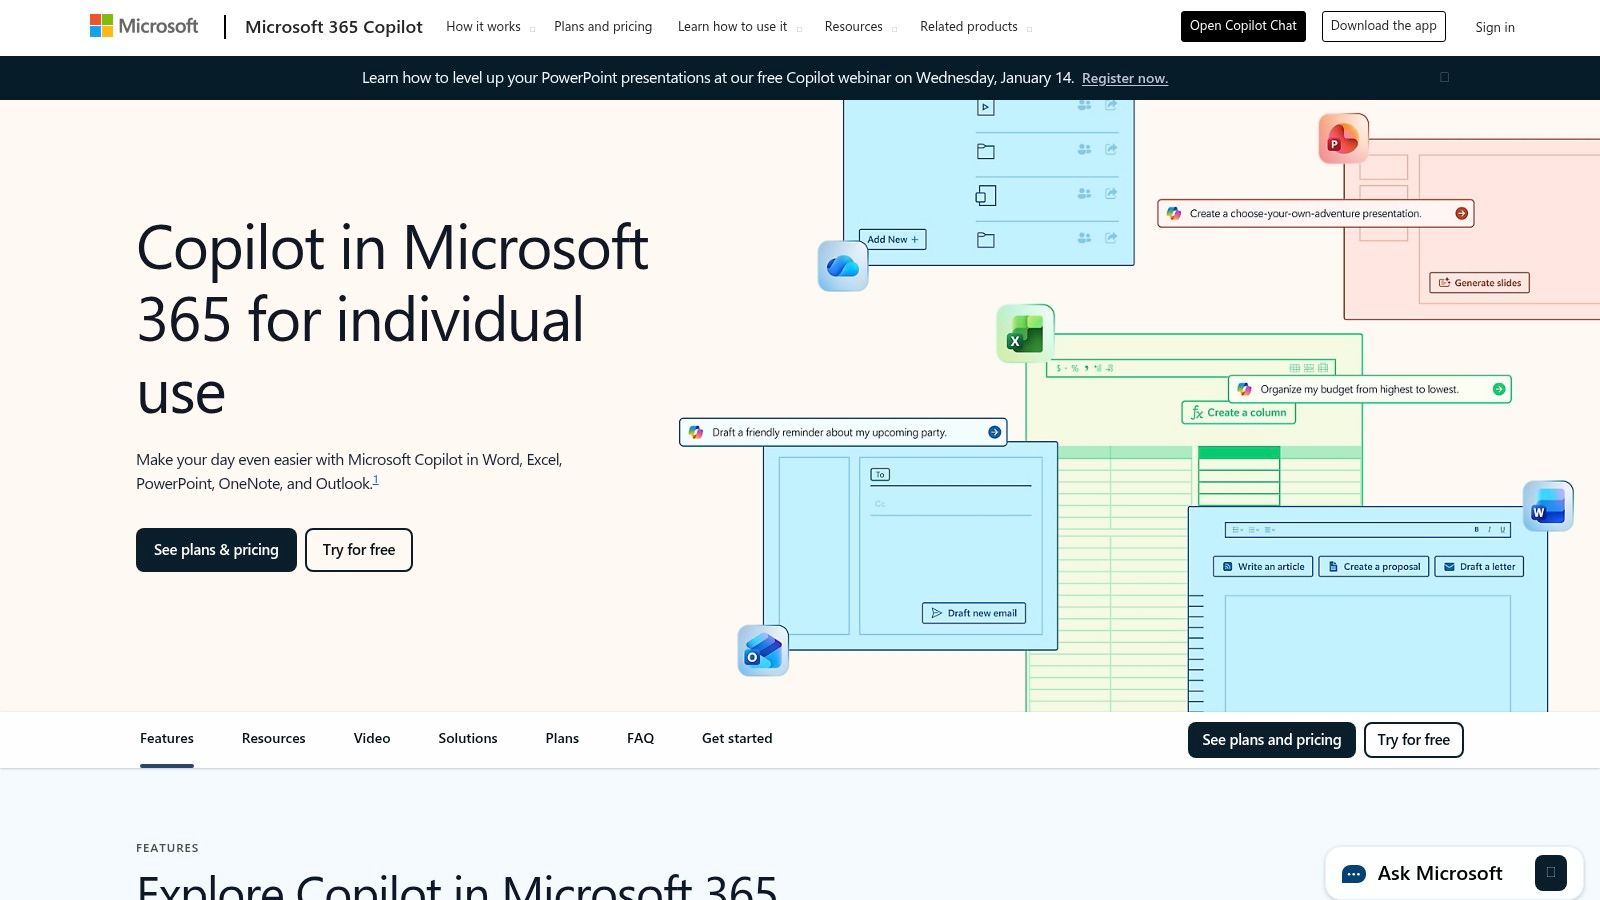Toggle bold formatting in the Word mockup
Screen dimensions: 1600x900
(x=1477, y=530)
